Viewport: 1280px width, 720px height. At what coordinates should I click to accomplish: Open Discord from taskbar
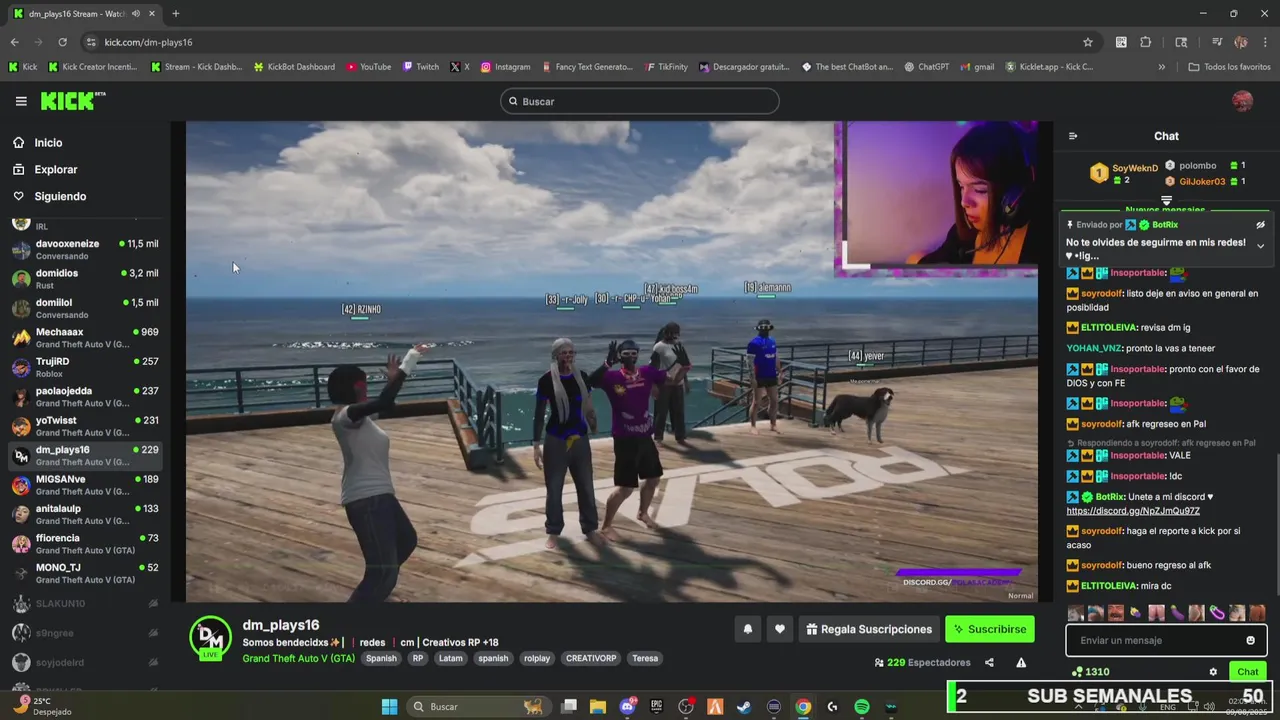tap(627, 707)
